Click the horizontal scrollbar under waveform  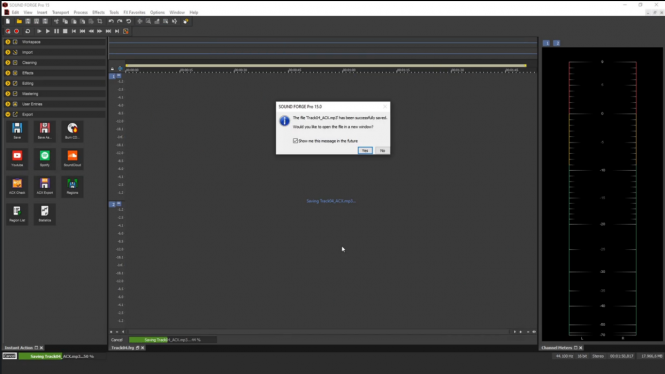point(319,332)
